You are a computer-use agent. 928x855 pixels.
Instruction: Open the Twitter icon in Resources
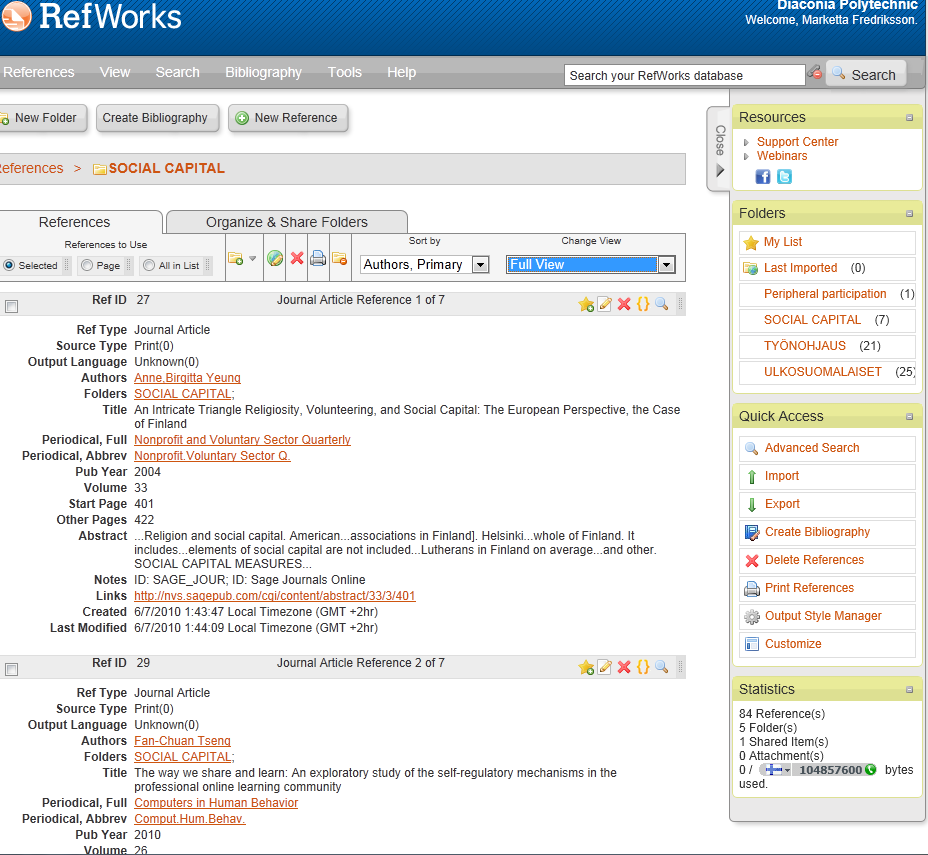click(x=784, y=176)
